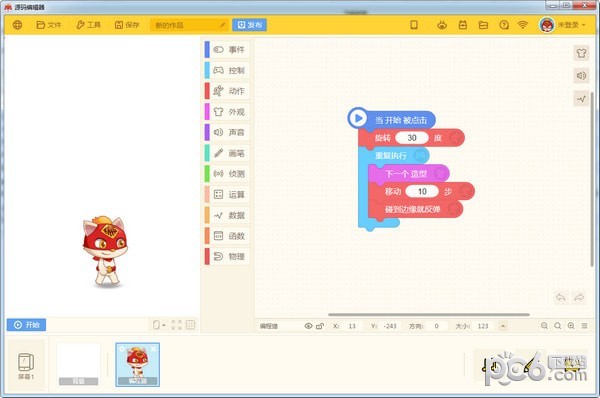Select the 屏幕1 screen item

[x=26, y=365]
